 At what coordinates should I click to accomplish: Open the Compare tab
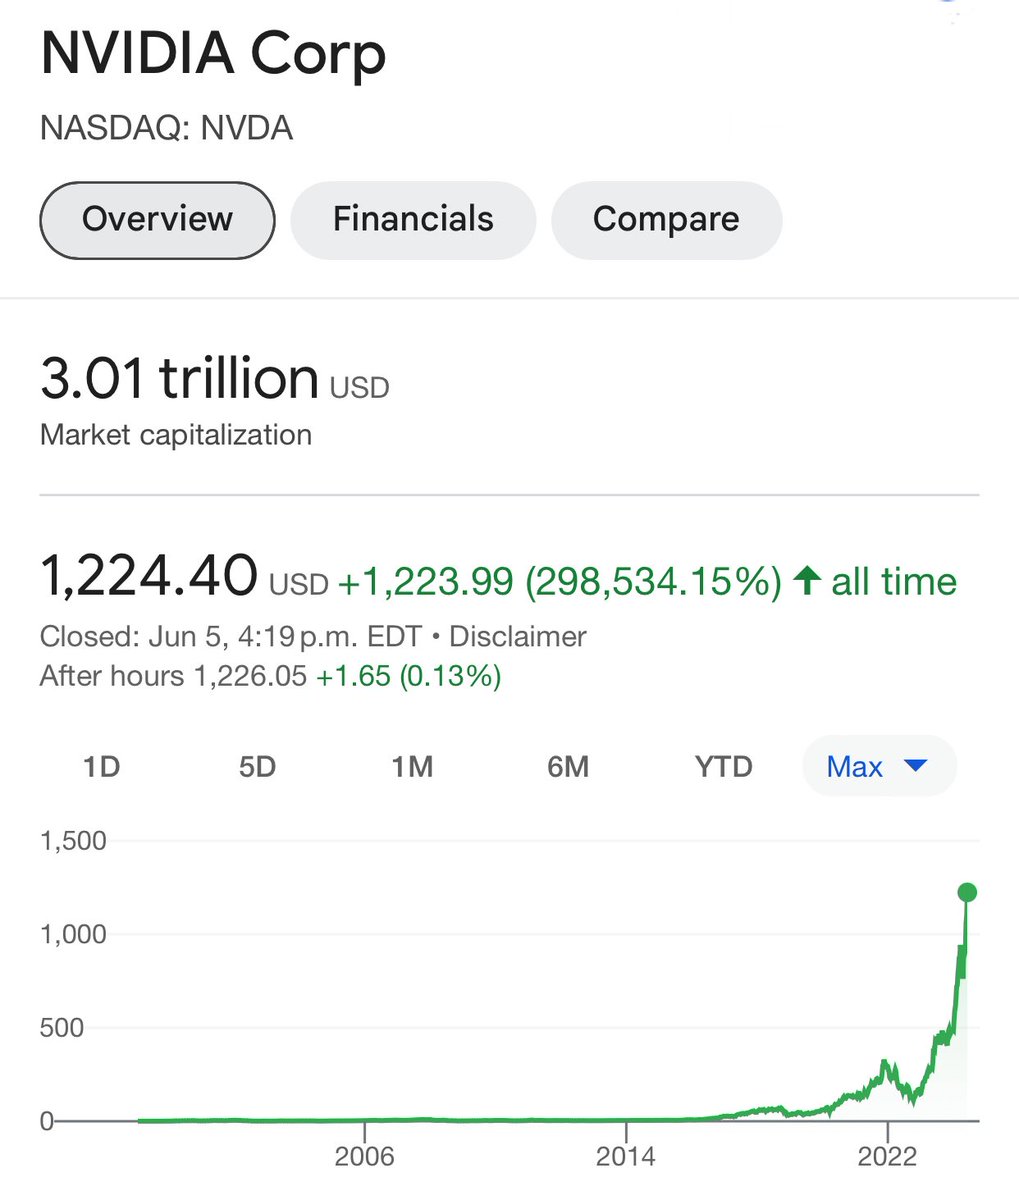(666, 220)
